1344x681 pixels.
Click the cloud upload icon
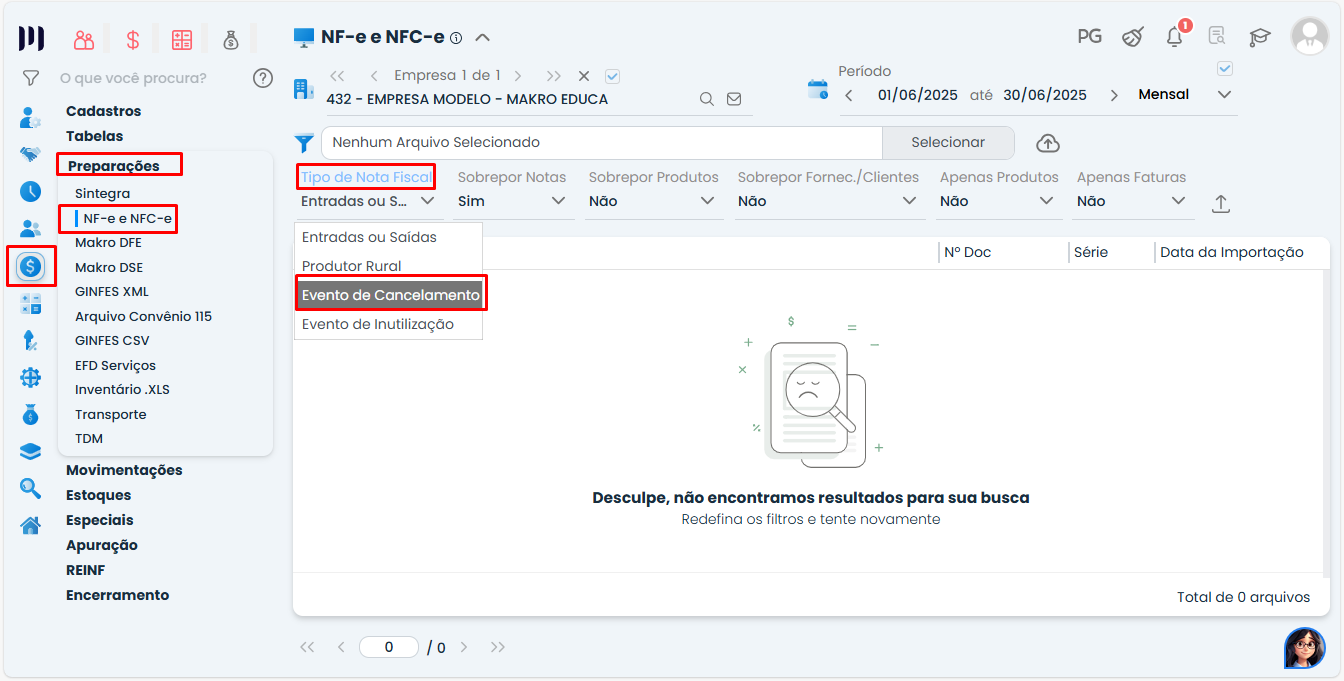1047,143
